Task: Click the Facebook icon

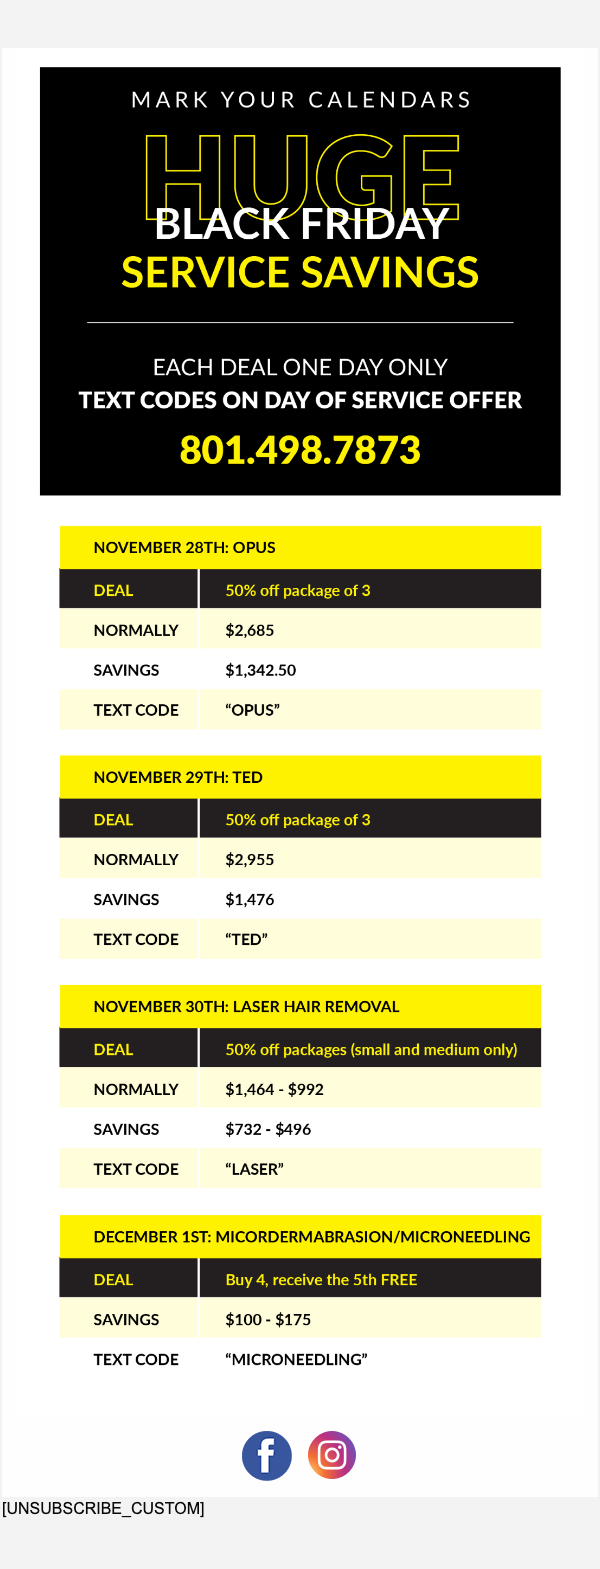Action: click(x=267, y=1455)
